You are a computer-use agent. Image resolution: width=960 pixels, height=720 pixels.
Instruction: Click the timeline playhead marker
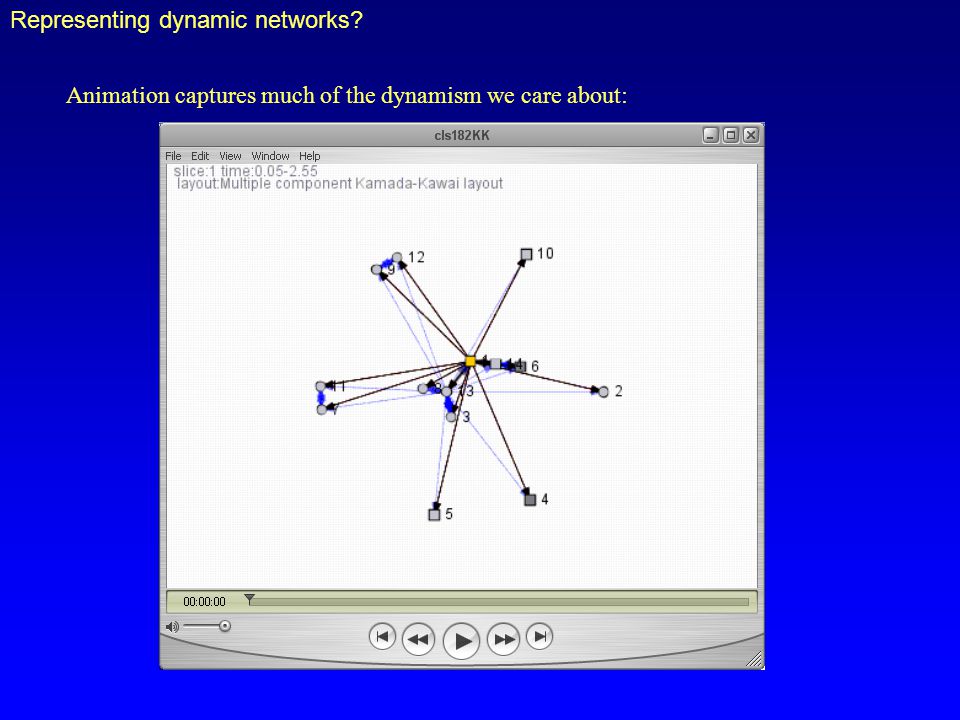tap(249, 599)
